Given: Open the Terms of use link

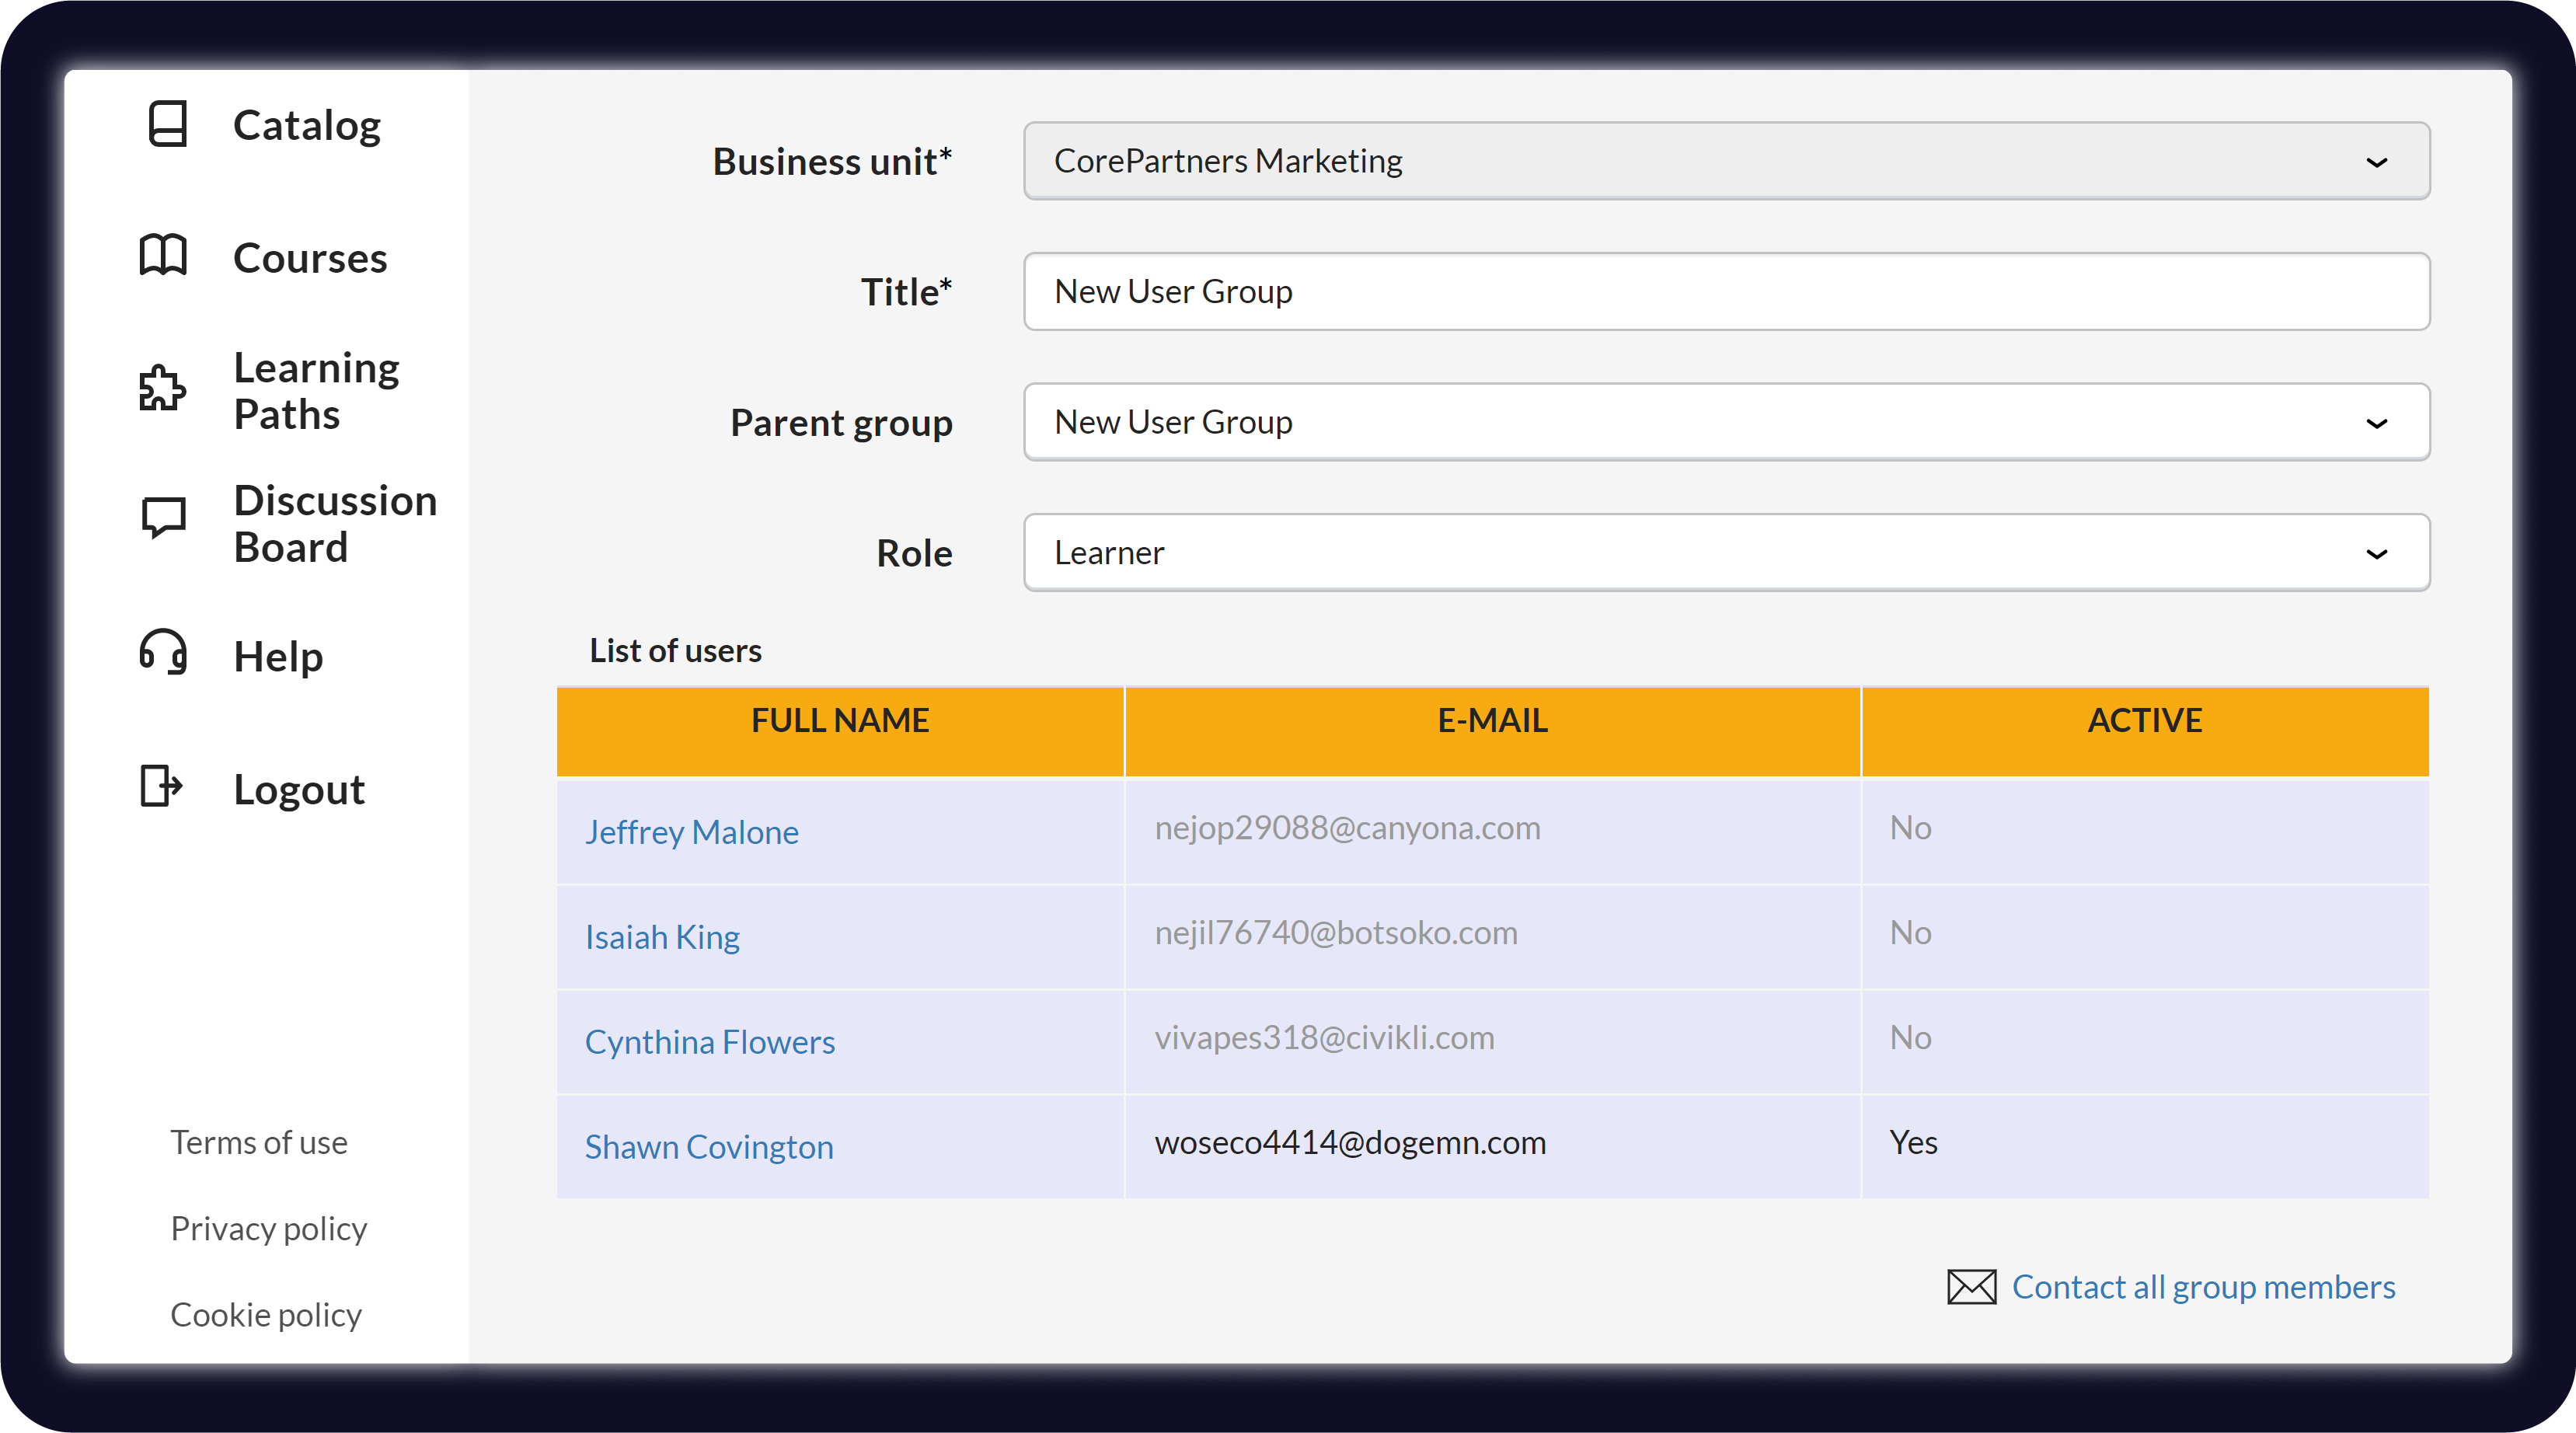Looking at the screenshot, I should click(x=259, y=1142).
